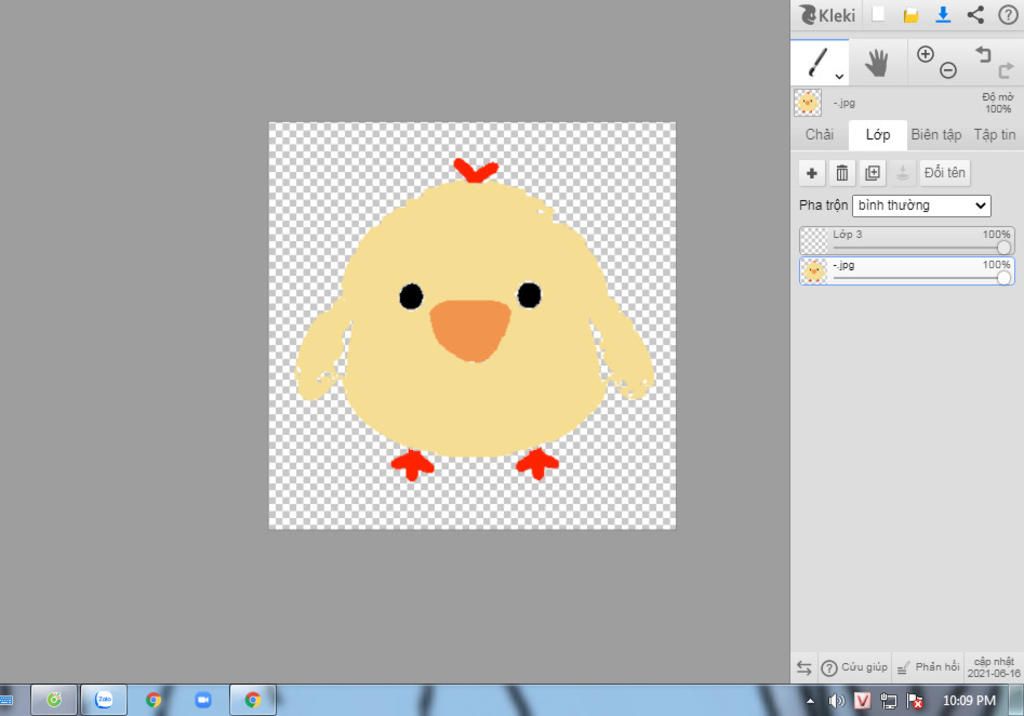Open Phản hồi feedback link
Screen dimensions: 1024x716
coord(928,668)
